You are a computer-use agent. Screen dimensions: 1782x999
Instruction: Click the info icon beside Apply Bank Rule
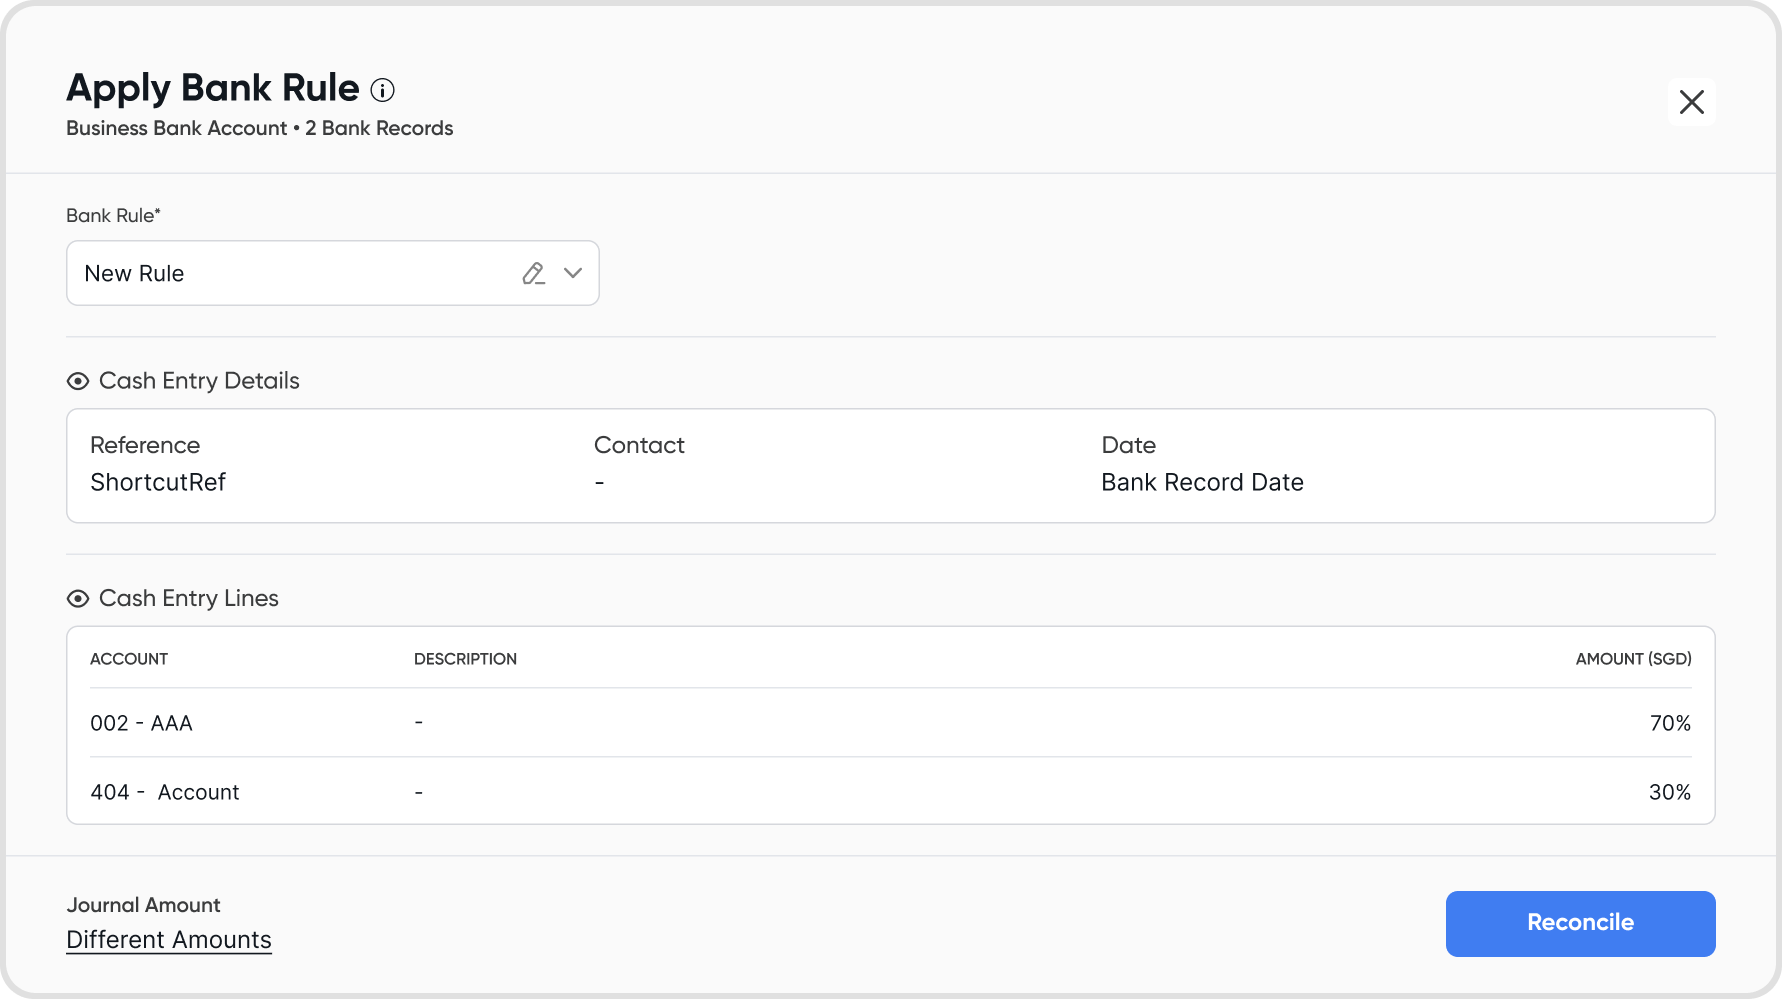point(383,90)
